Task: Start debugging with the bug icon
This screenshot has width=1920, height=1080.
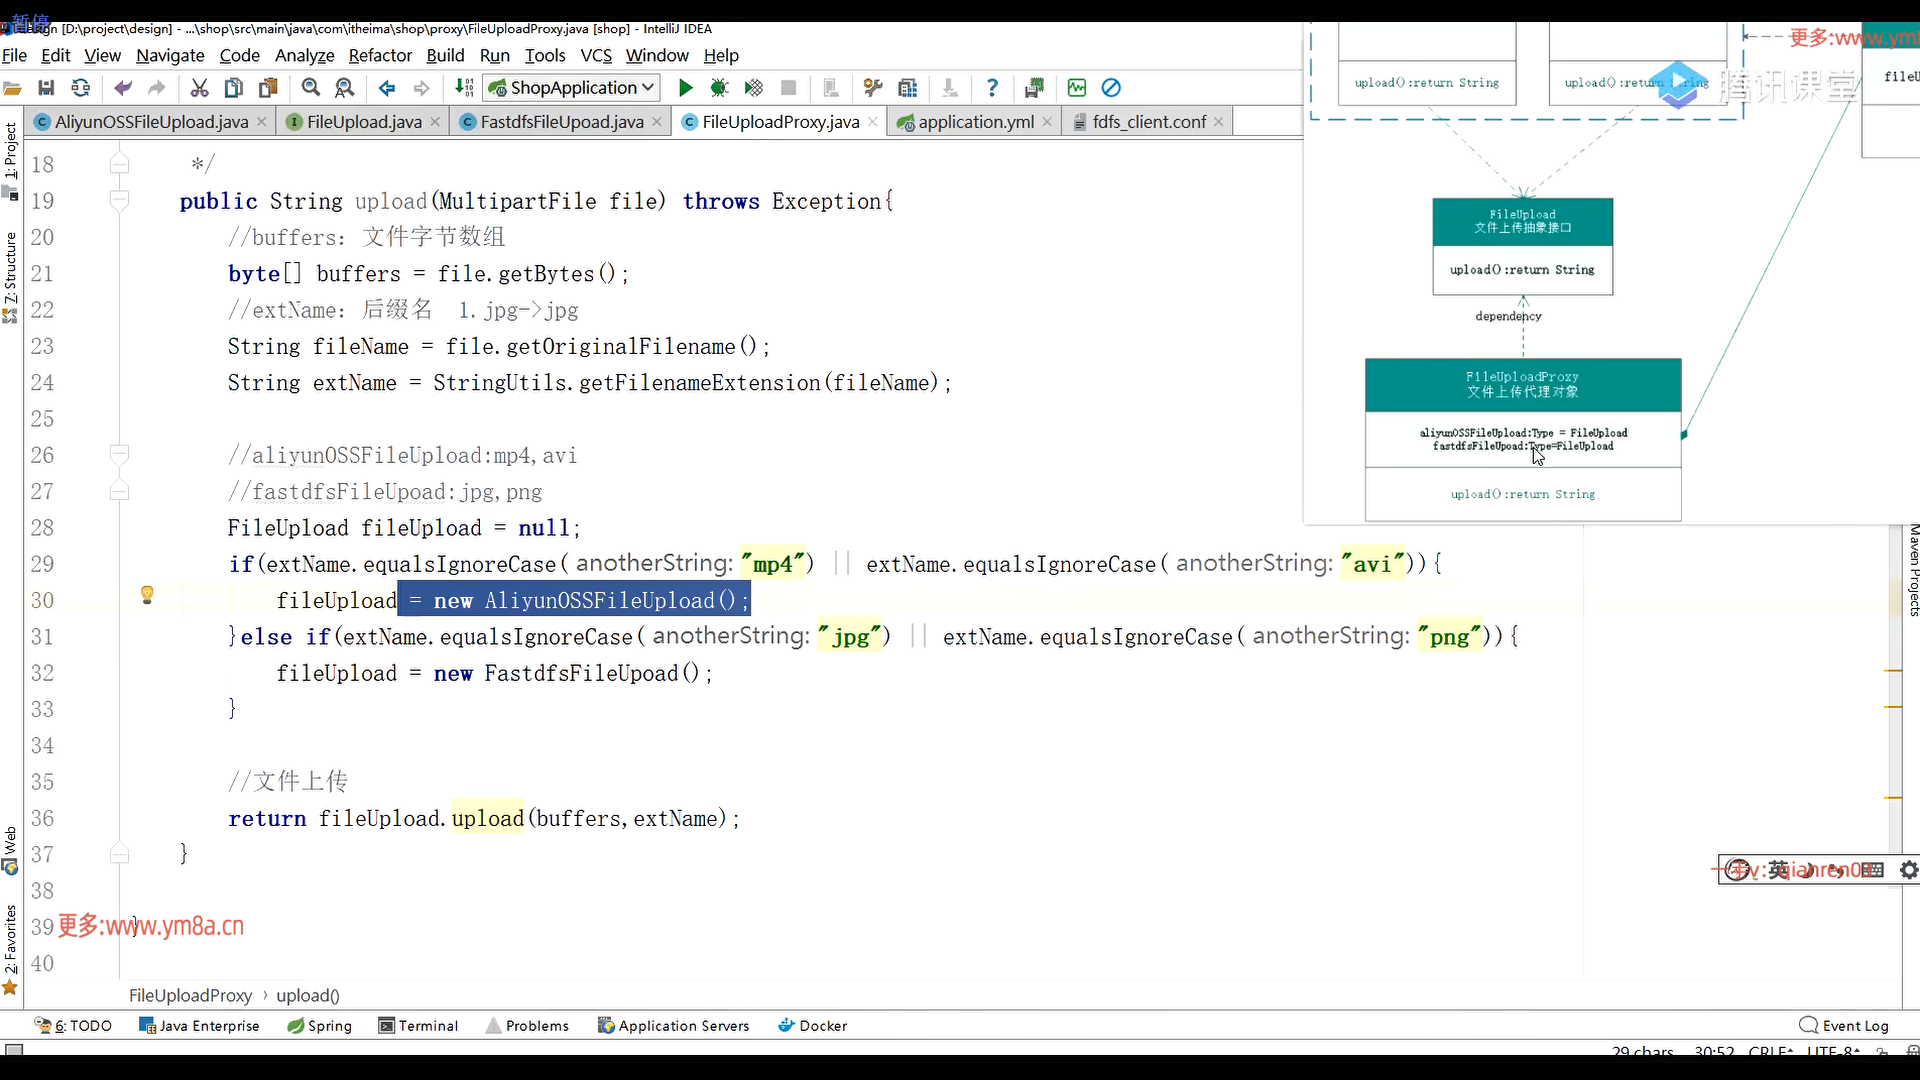Action: (x=719, y=88)
